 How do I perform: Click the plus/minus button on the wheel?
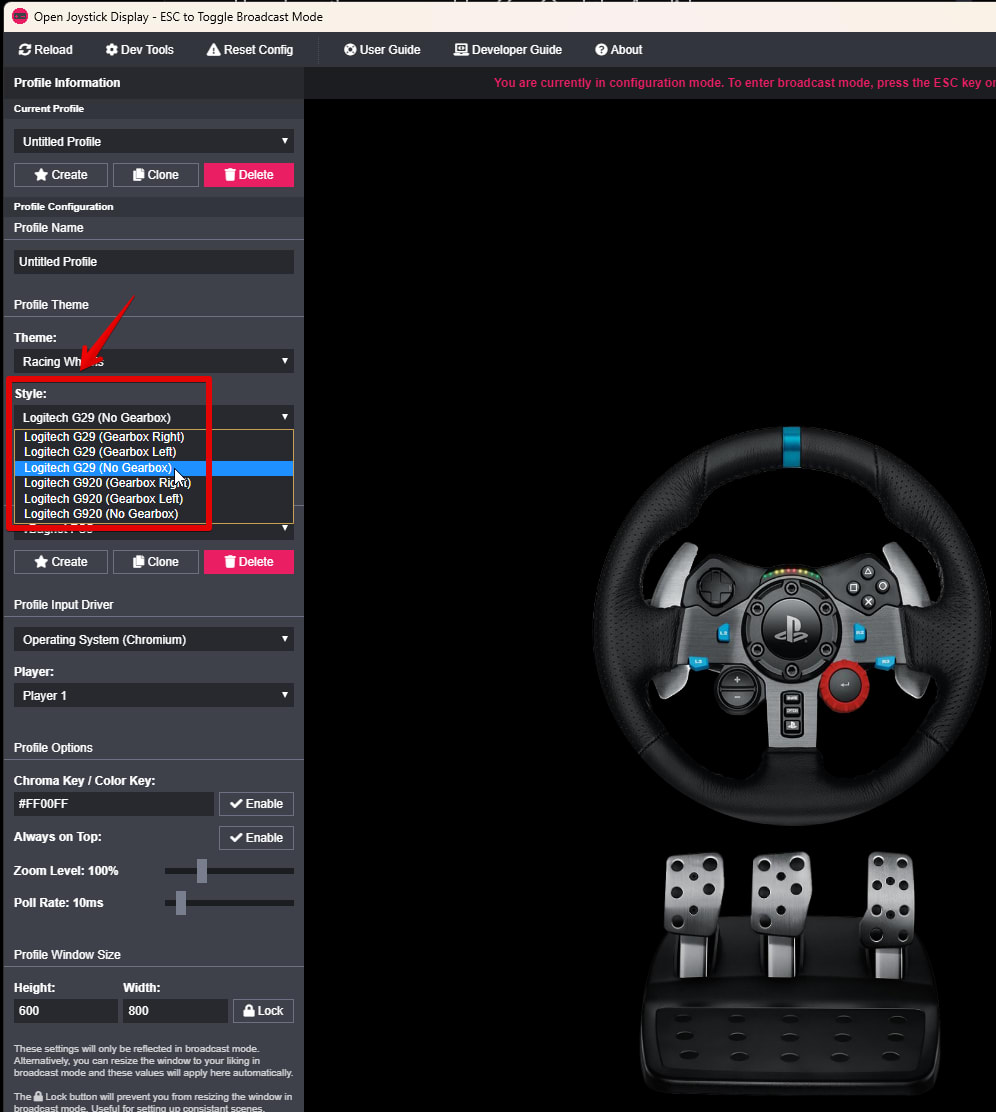tap(737, 689)
